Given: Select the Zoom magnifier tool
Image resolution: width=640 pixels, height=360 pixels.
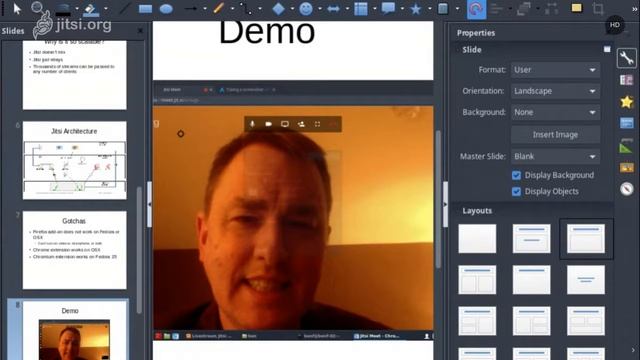Looking at the screenshot, I should pos(37,8).
